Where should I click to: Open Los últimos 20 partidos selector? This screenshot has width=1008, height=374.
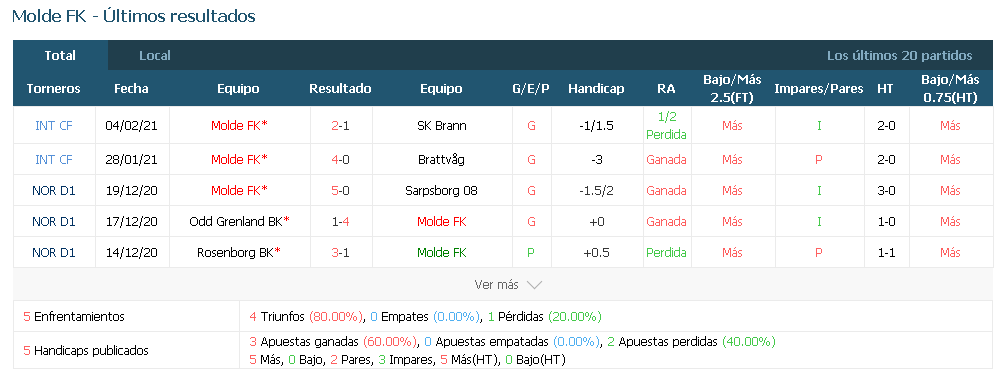(x=899, y=56)
